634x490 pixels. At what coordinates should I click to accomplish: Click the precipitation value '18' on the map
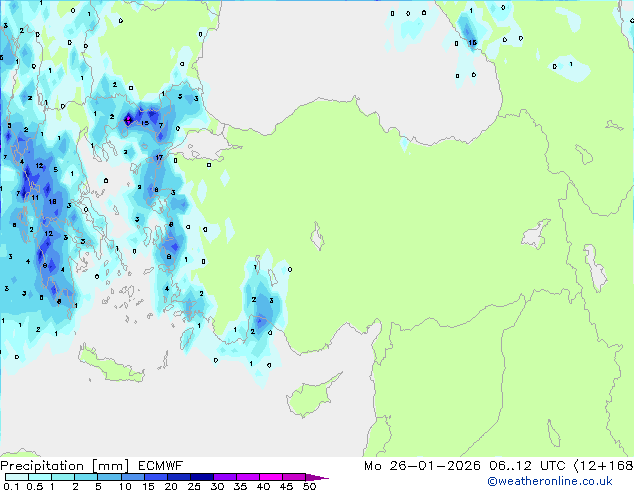tap(53, 201)
